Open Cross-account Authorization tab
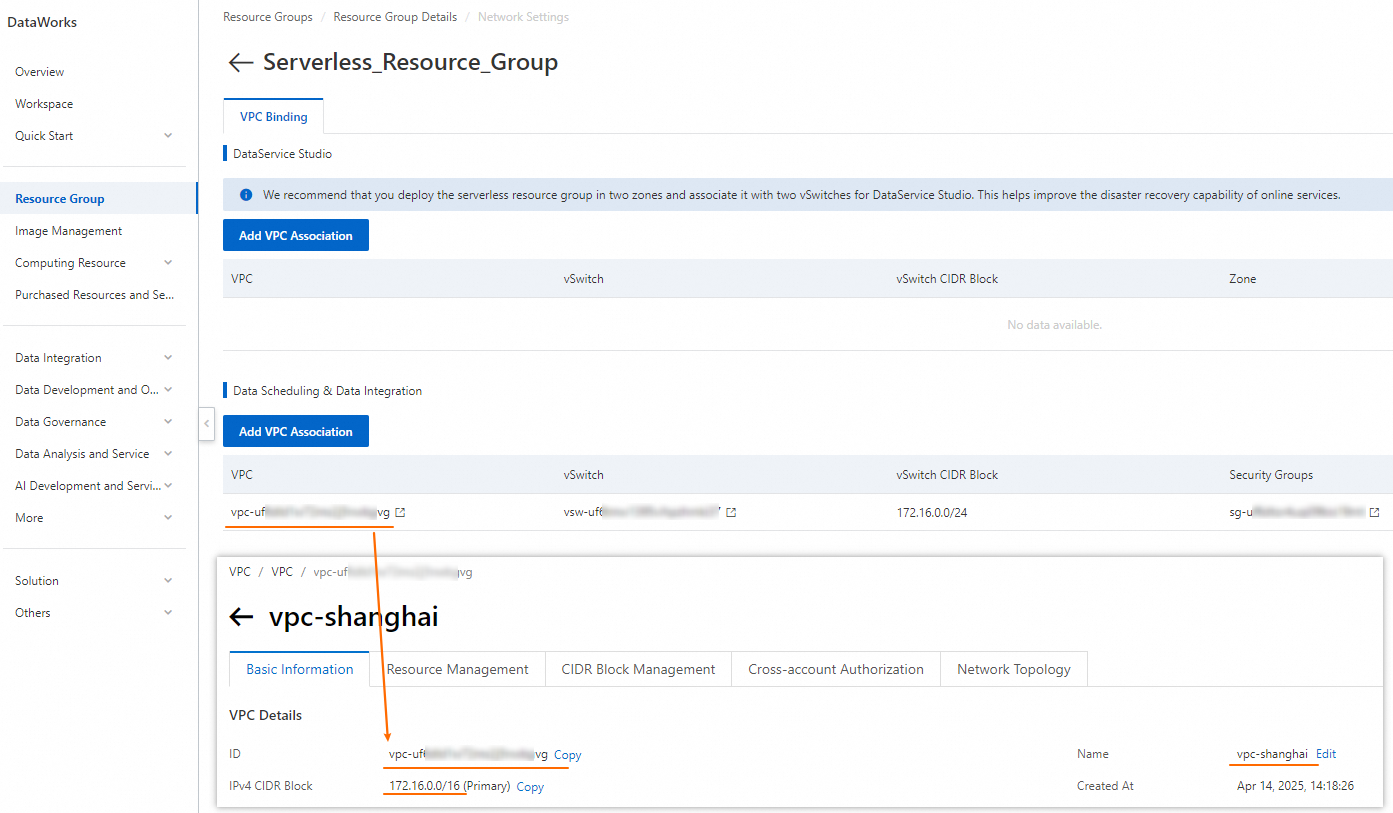Screen dimensions: 1393x813 836,669
